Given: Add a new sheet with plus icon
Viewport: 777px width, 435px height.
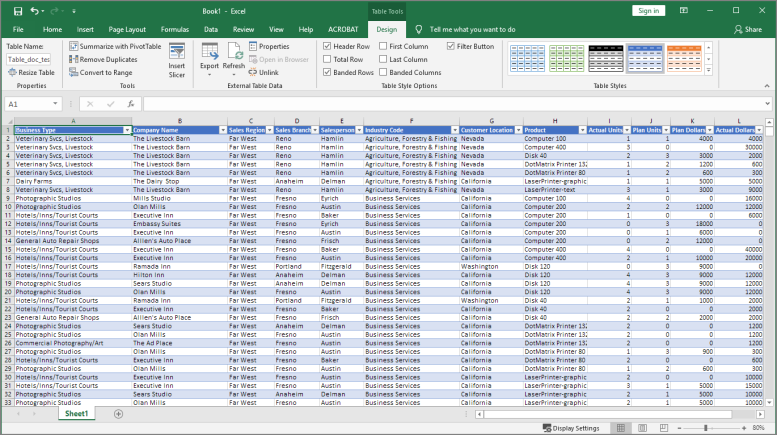Looking at the screenshot, I should pyautogui.click(x=118, y=414).
